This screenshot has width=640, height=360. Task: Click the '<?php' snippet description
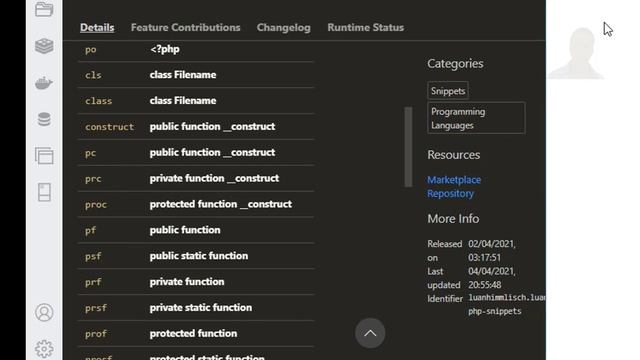(164, 49)
